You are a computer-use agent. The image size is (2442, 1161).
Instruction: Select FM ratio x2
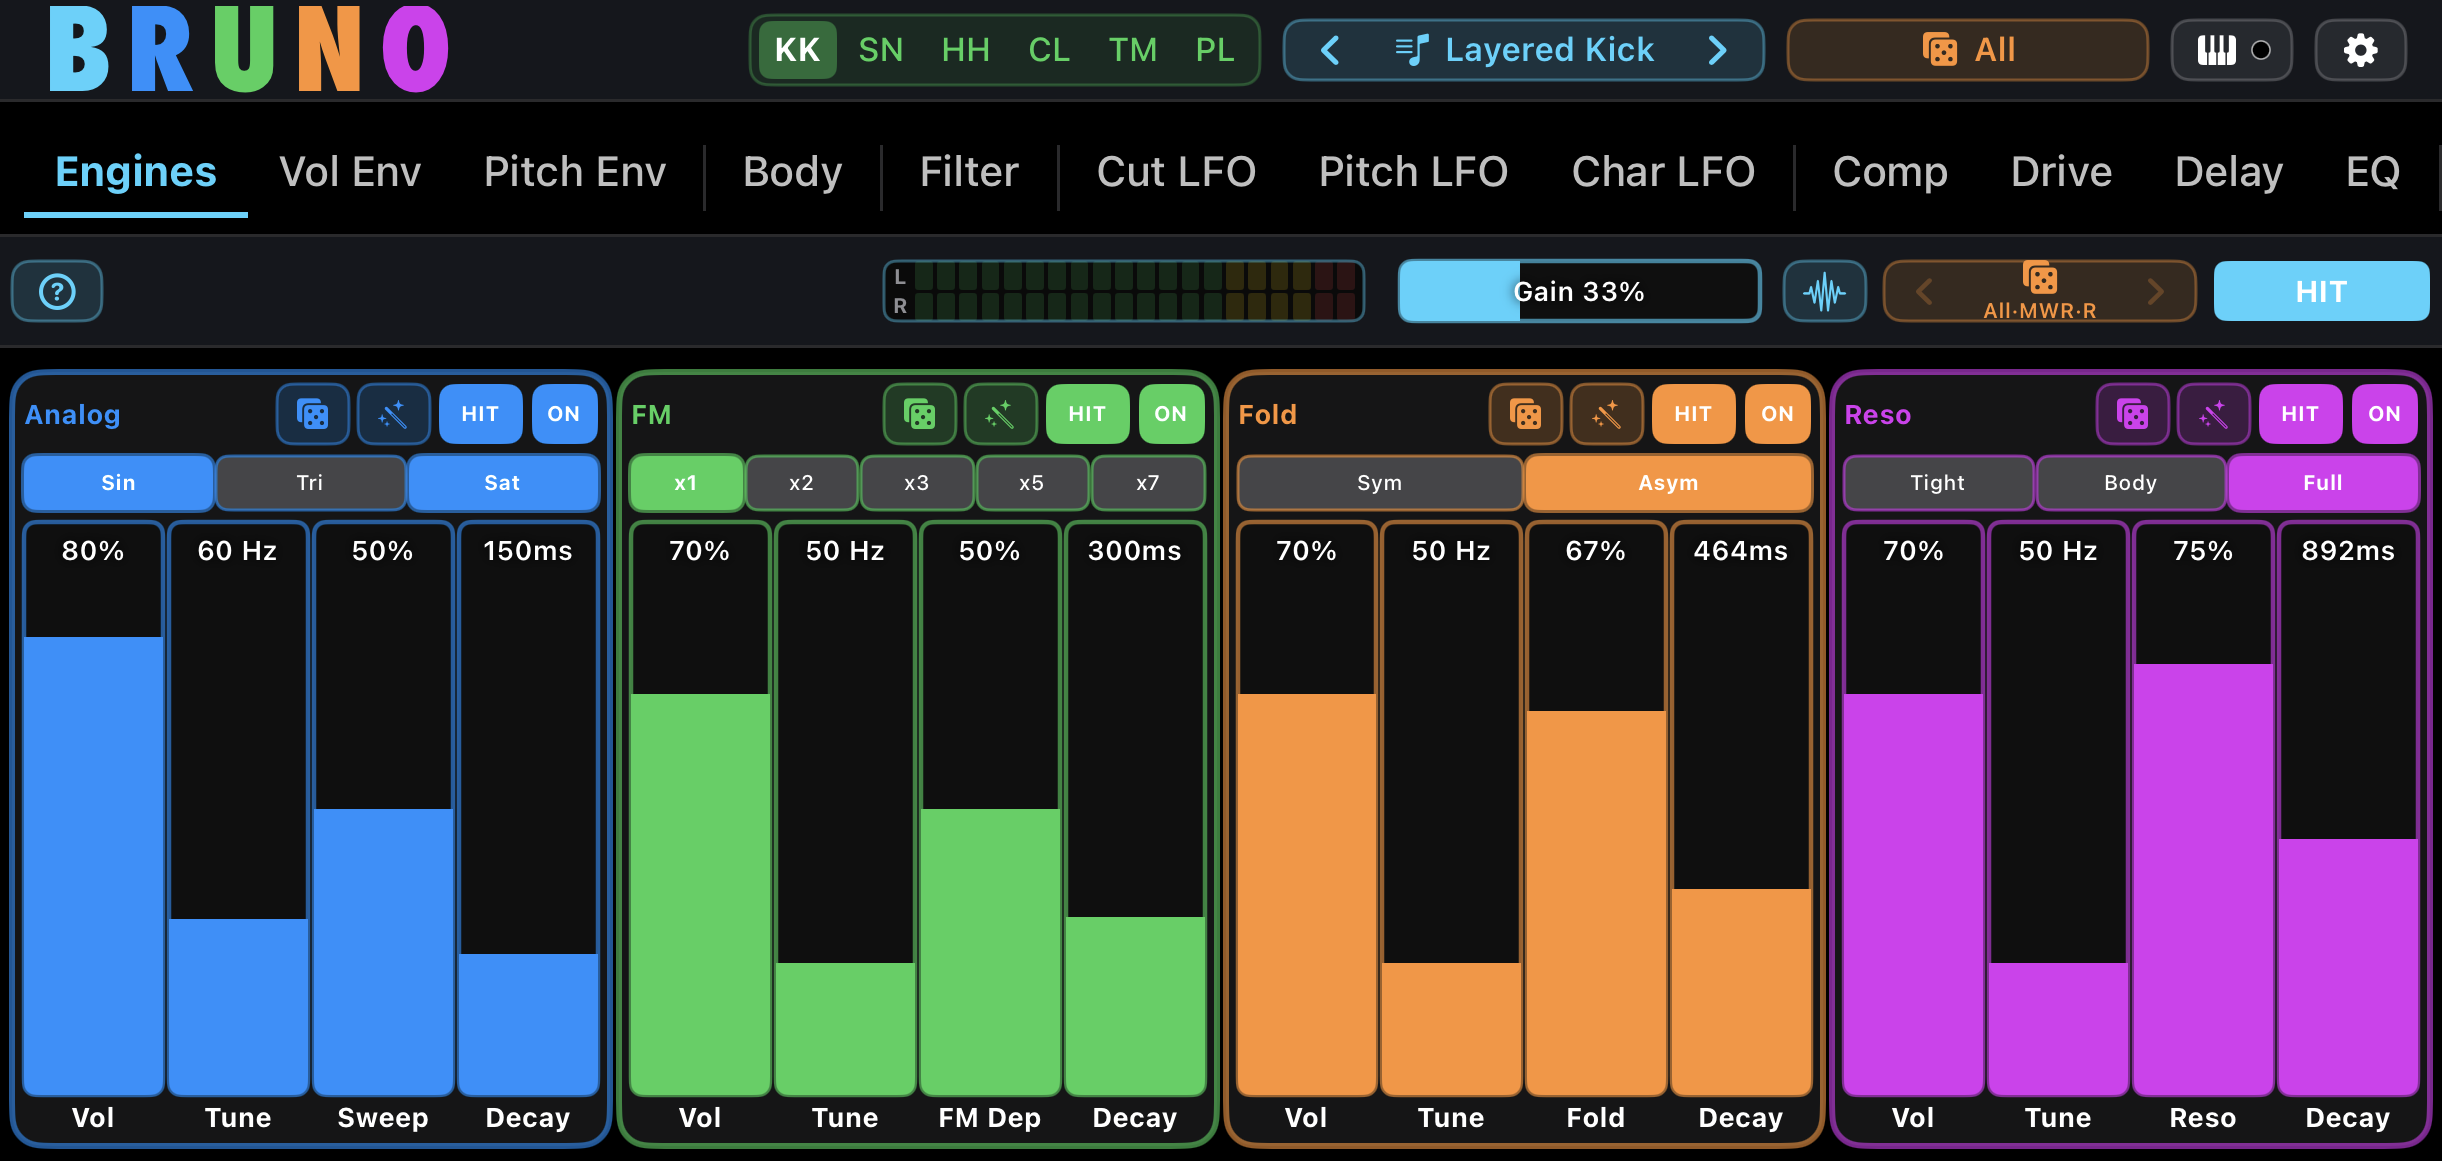pos(801,483)
